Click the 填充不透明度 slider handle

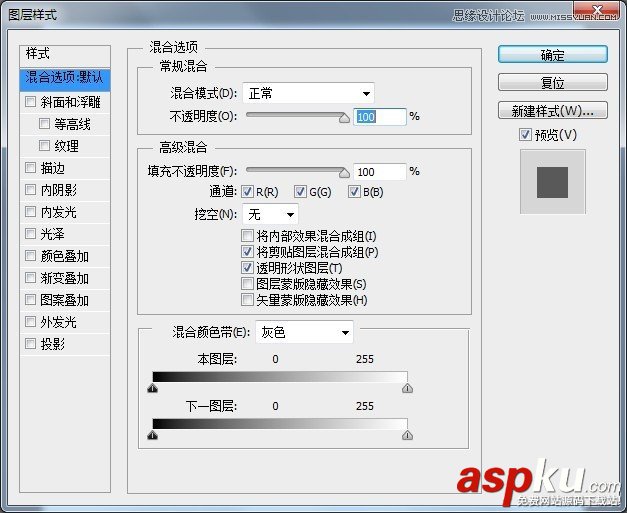coord(344,173)
